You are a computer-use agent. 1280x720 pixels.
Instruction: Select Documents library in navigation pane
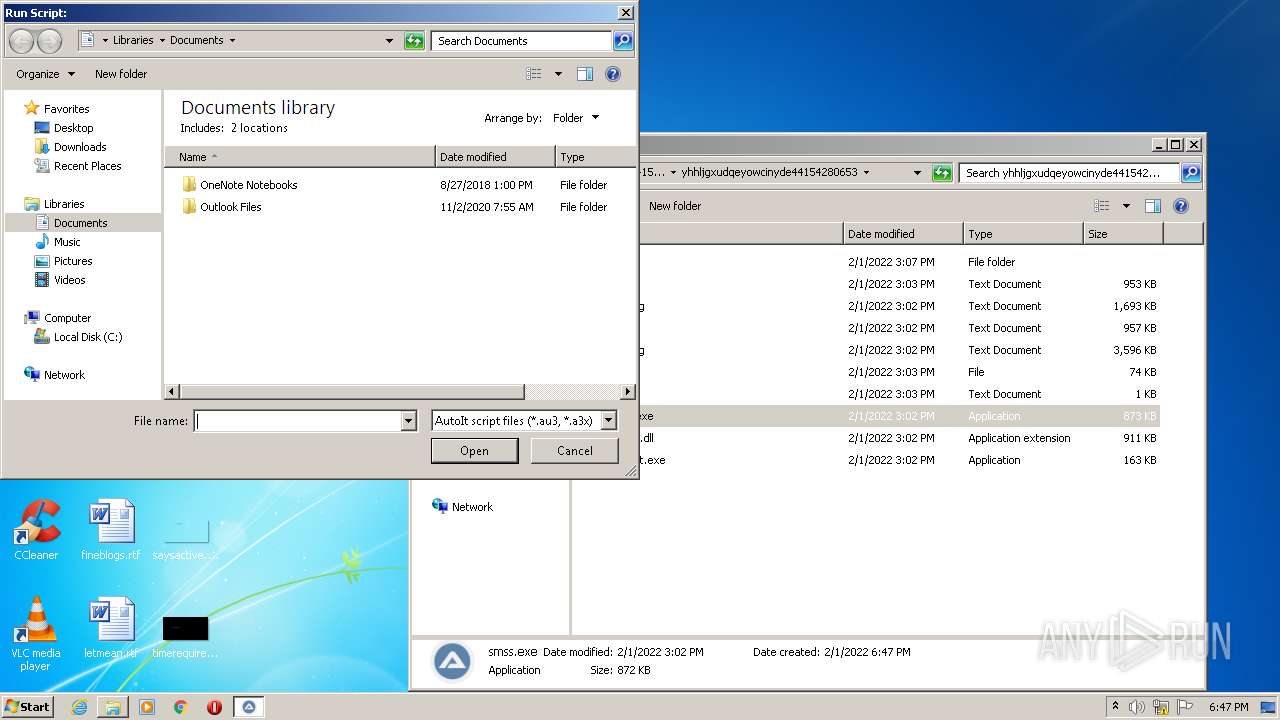pyautogui.click(x=80, y=223)
